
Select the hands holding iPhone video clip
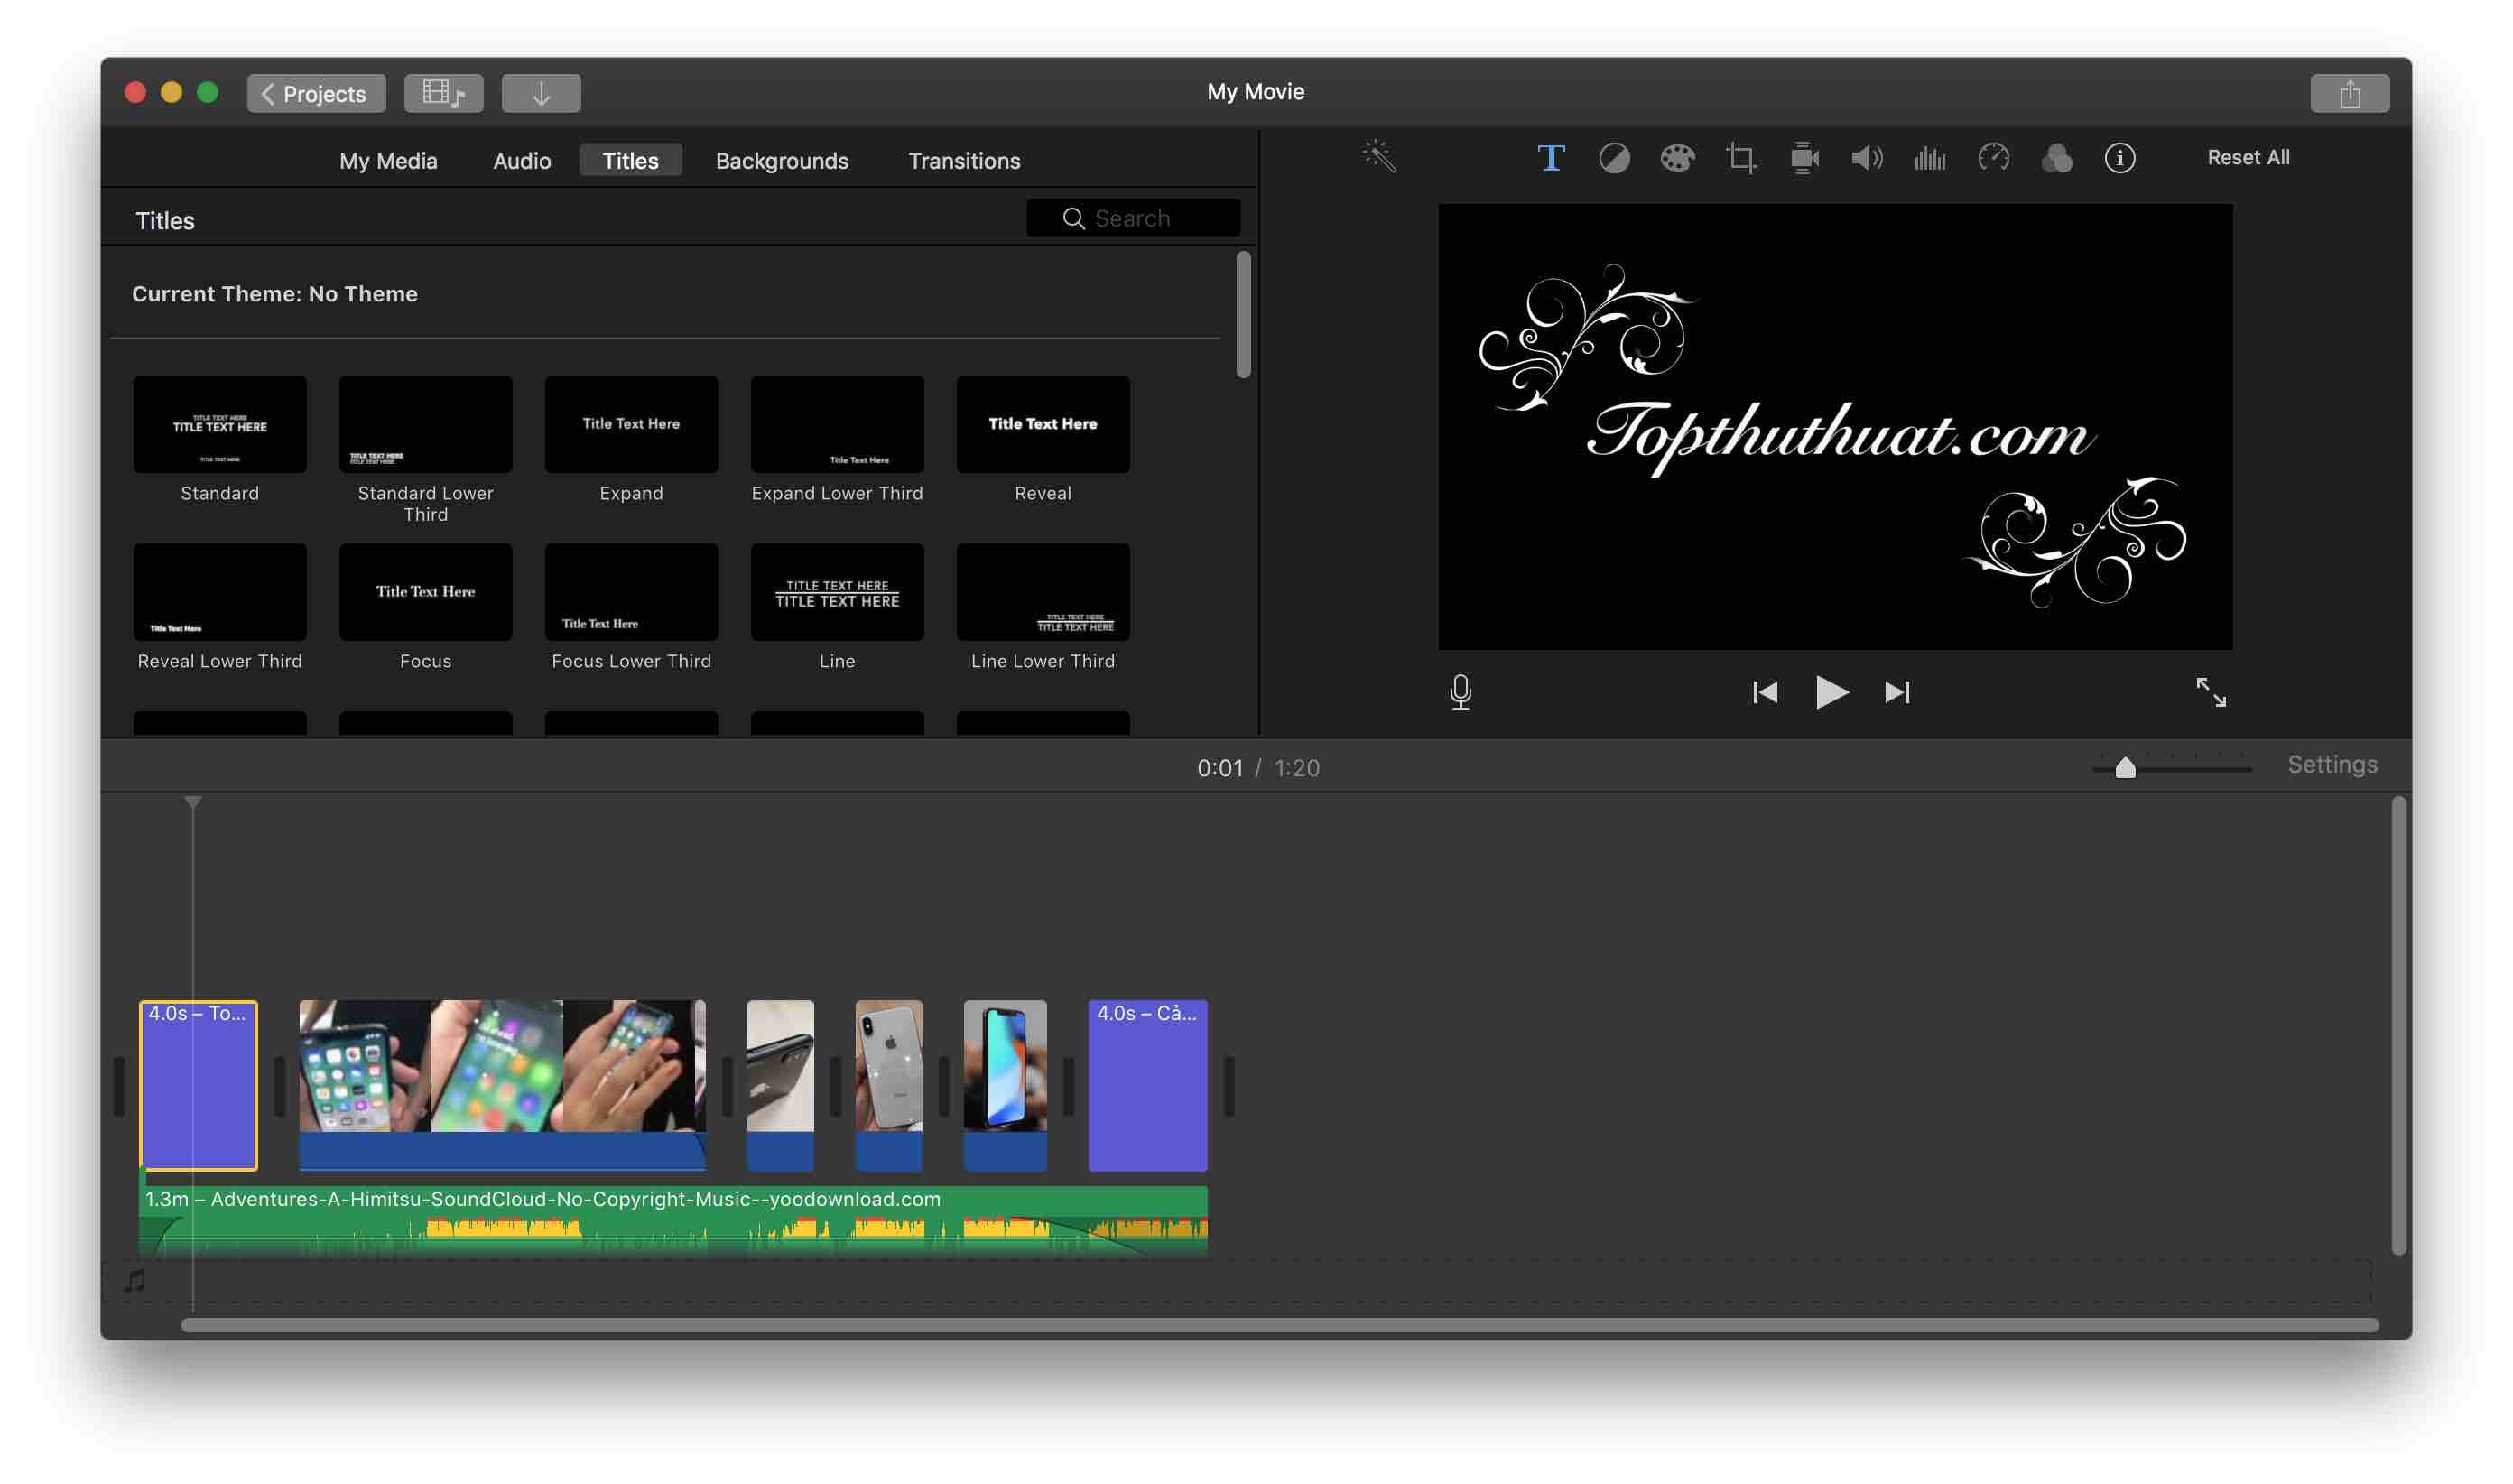502,1085
